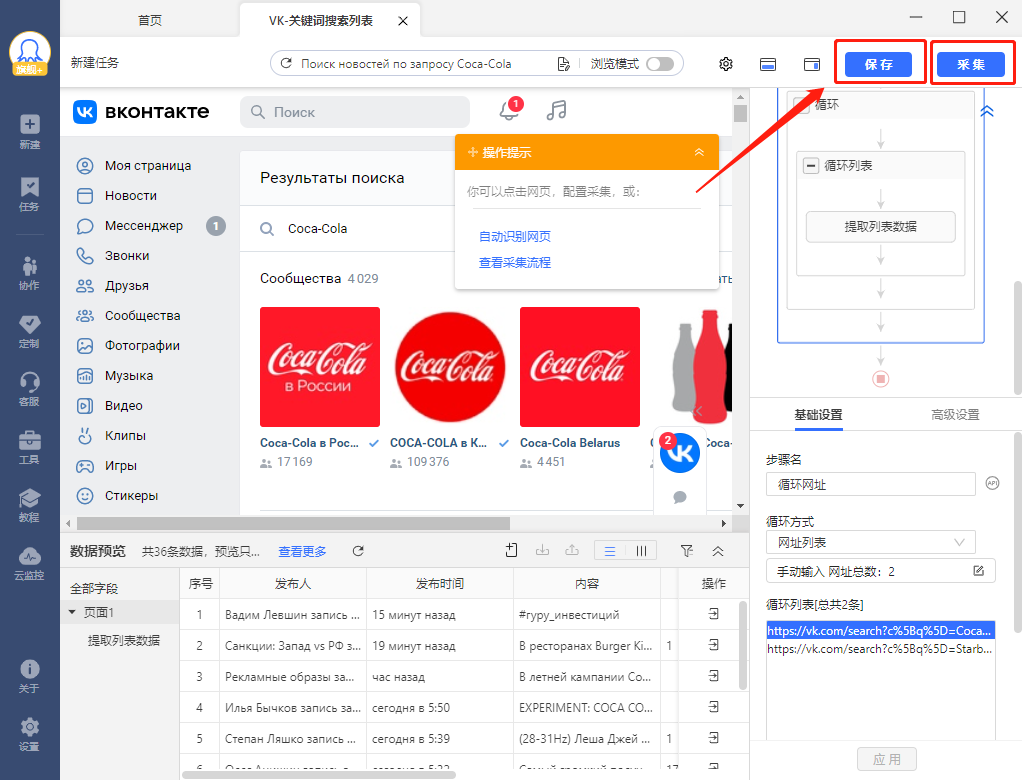Click the 查看更多 link
This screenshot has height=780, width=1022.
pyautogui.click(x=302, y=551)
